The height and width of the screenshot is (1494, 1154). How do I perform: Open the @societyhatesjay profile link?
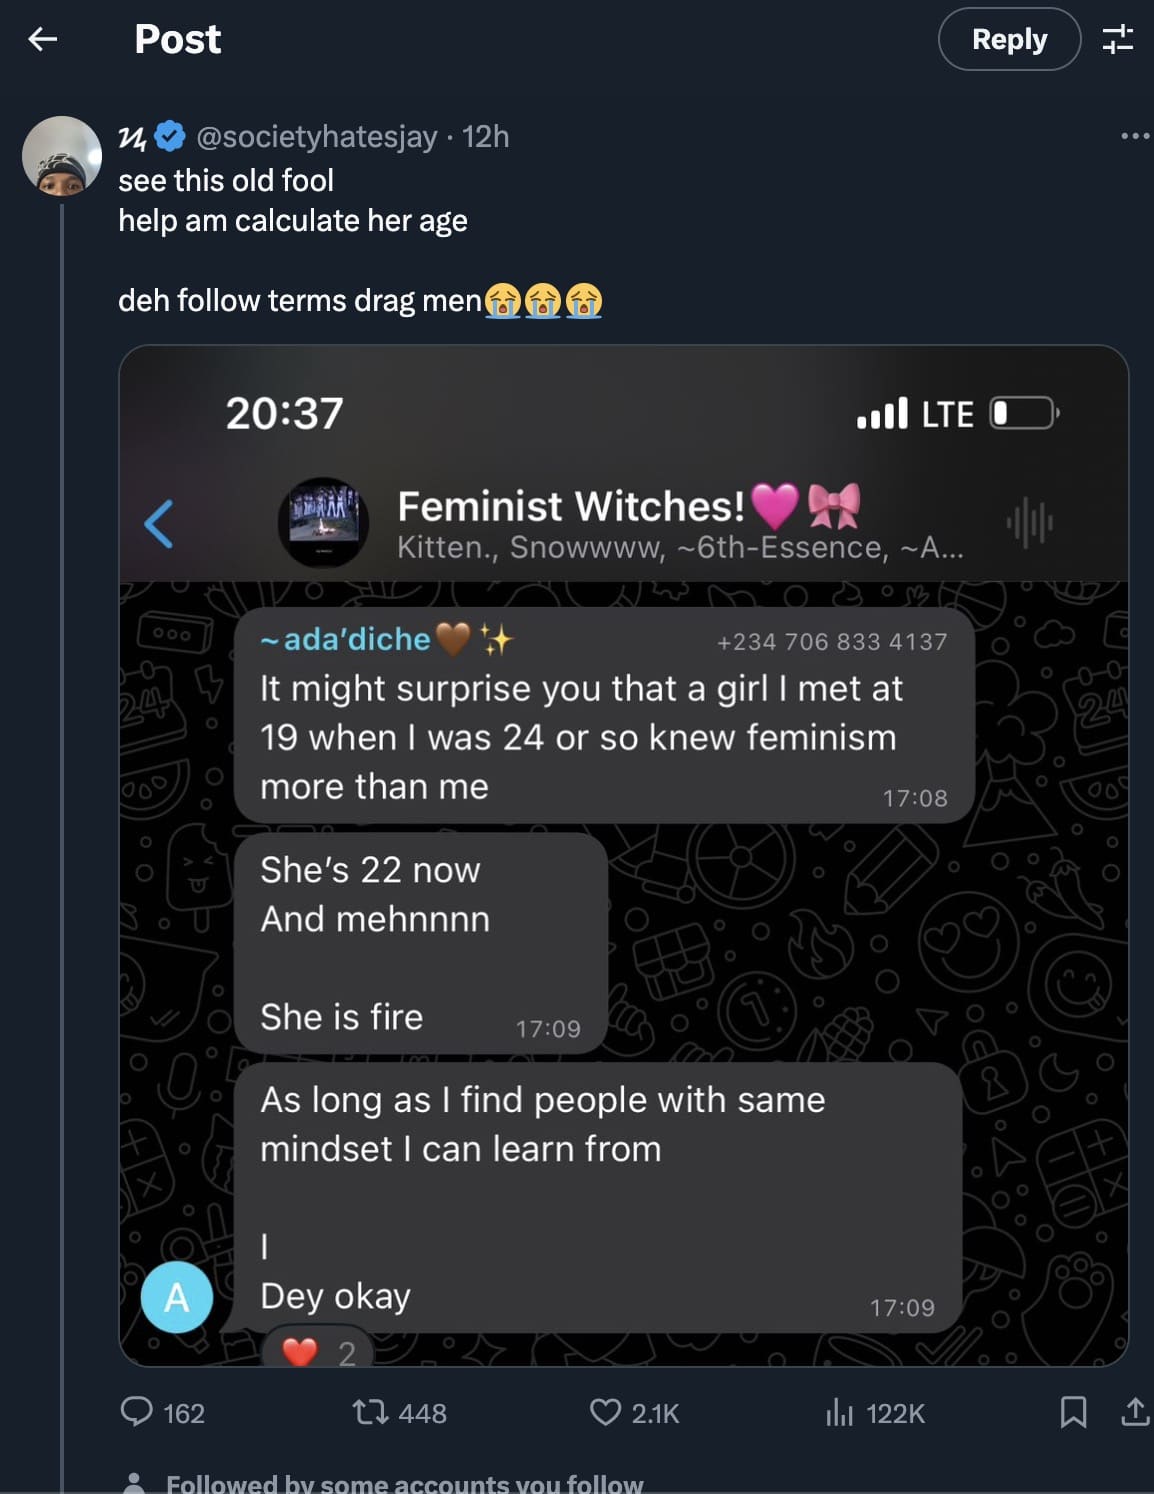coord(316,136)
